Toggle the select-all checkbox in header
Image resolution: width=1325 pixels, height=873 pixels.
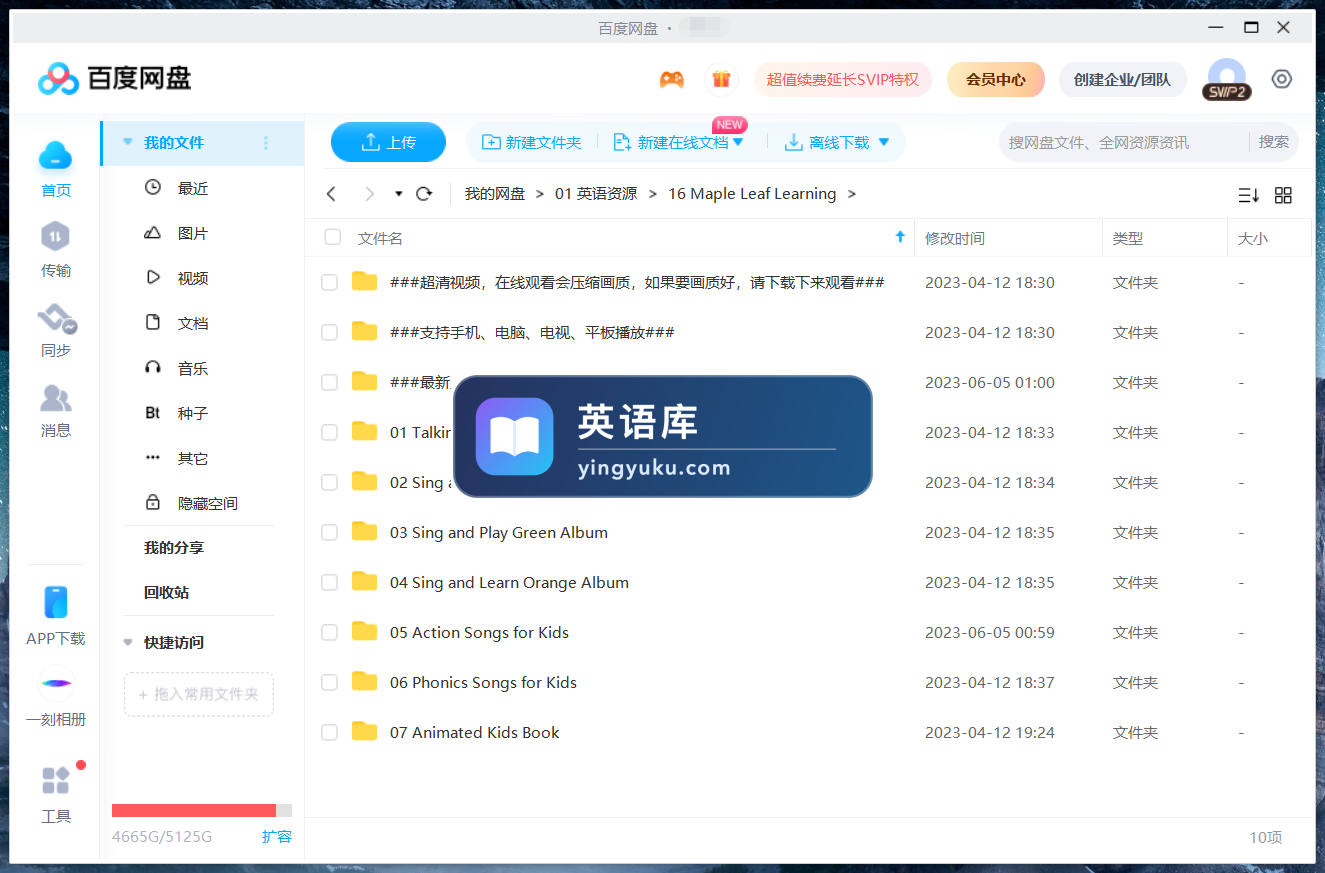point(333,237)
